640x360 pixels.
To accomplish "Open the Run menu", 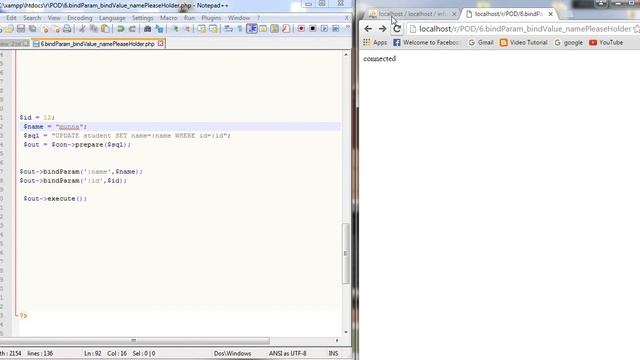I will (189, 18).
